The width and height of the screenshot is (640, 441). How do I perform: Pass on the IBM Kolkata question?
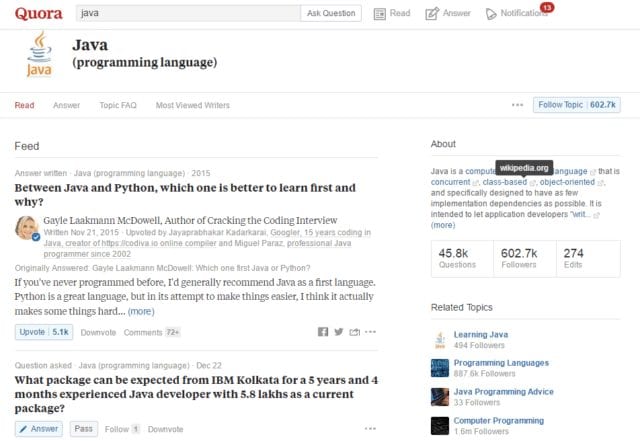[84, 429]
